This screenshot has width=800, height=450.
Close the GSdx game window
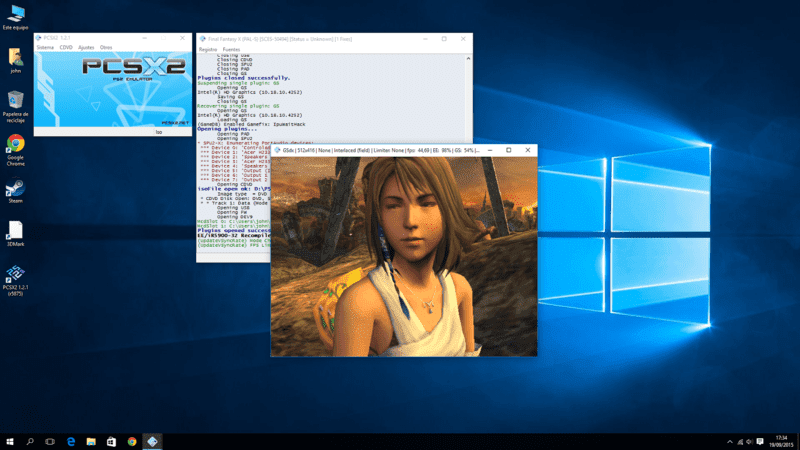tap(528, 151)
